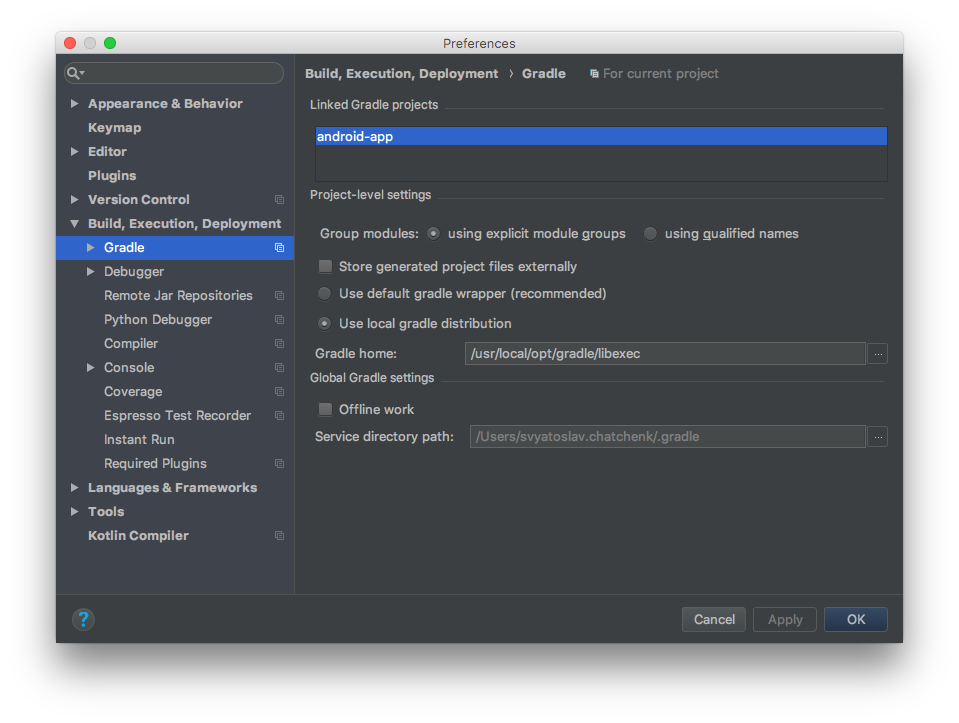
Task: Click the icon beside Remote Jar Repositories
Action: 278,295
